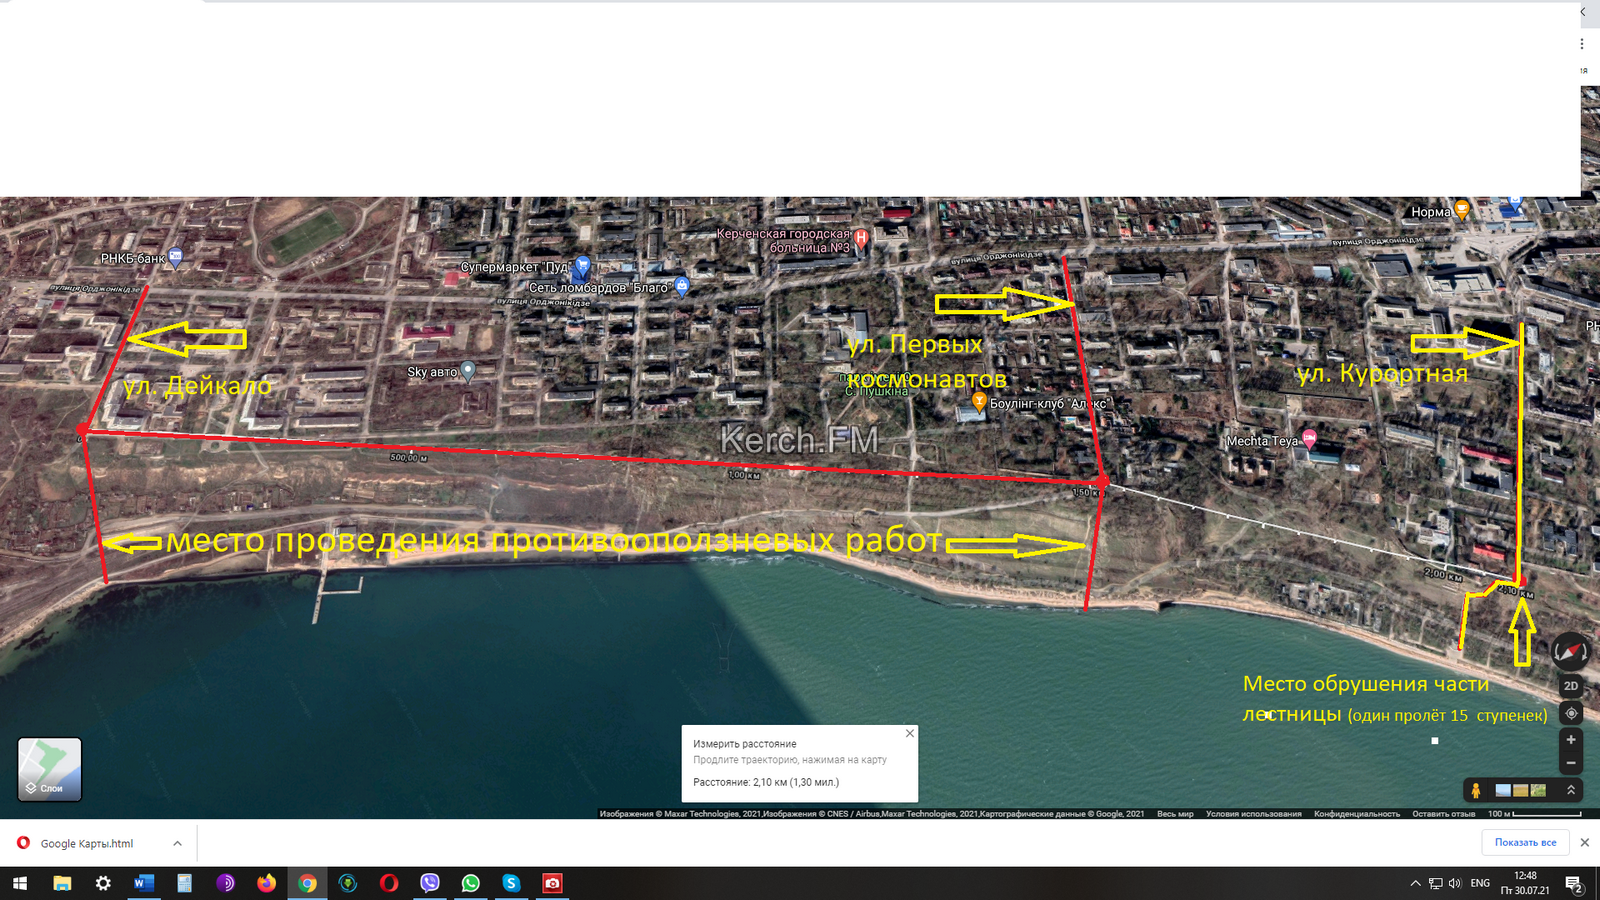Click the Керченская городская больница №3 marker

coord(860,238)
